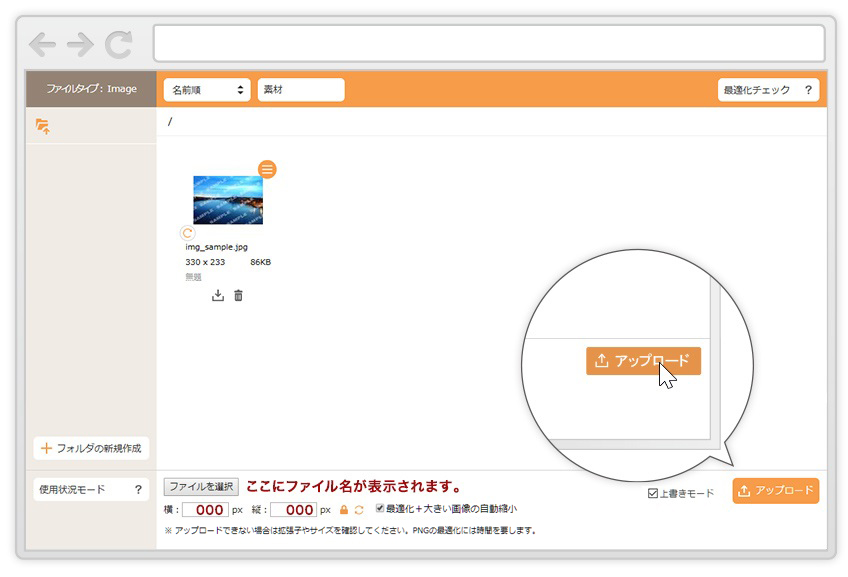Click the 最適化チェック button

[768, 90]
